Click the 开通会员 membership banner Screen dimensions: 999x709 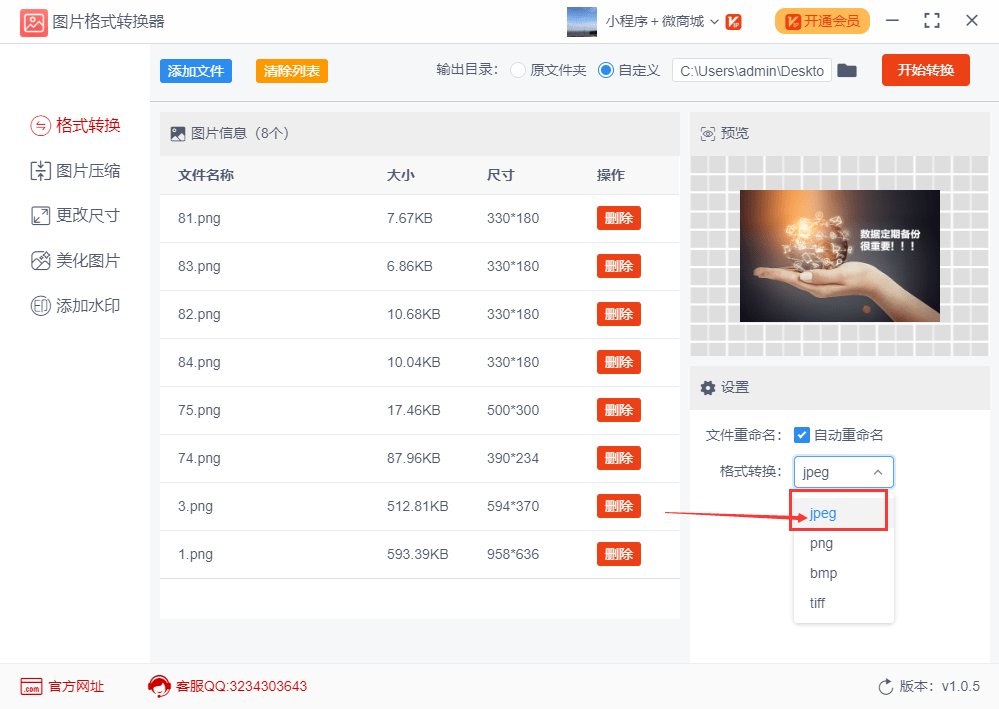coord(820,20)
